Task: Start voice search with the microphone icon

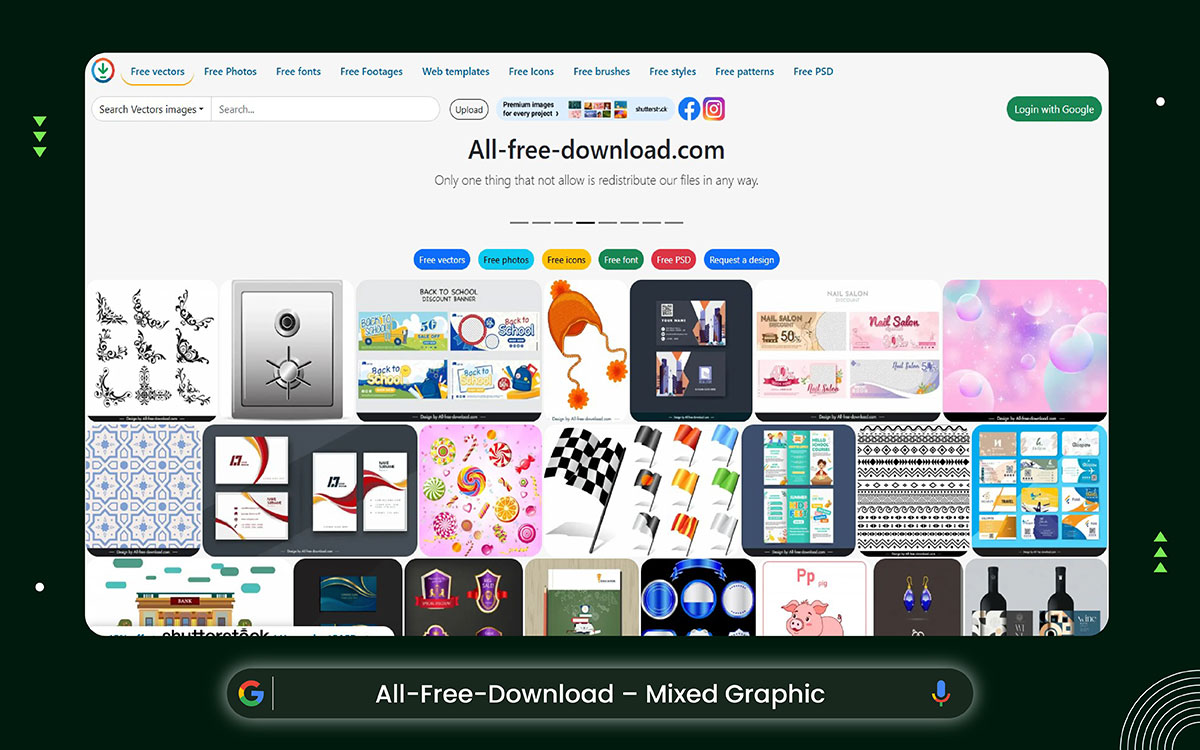Action: point(938,692)
